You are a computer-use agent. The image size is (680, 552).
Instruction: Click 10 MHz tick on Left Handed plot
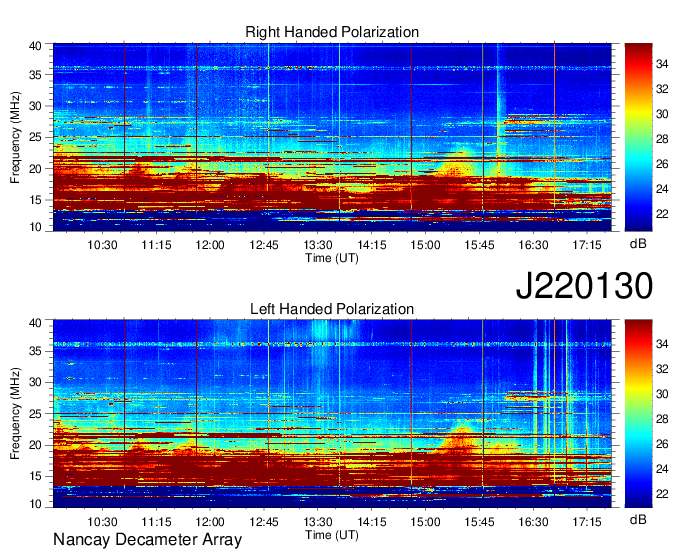(35, 504)
